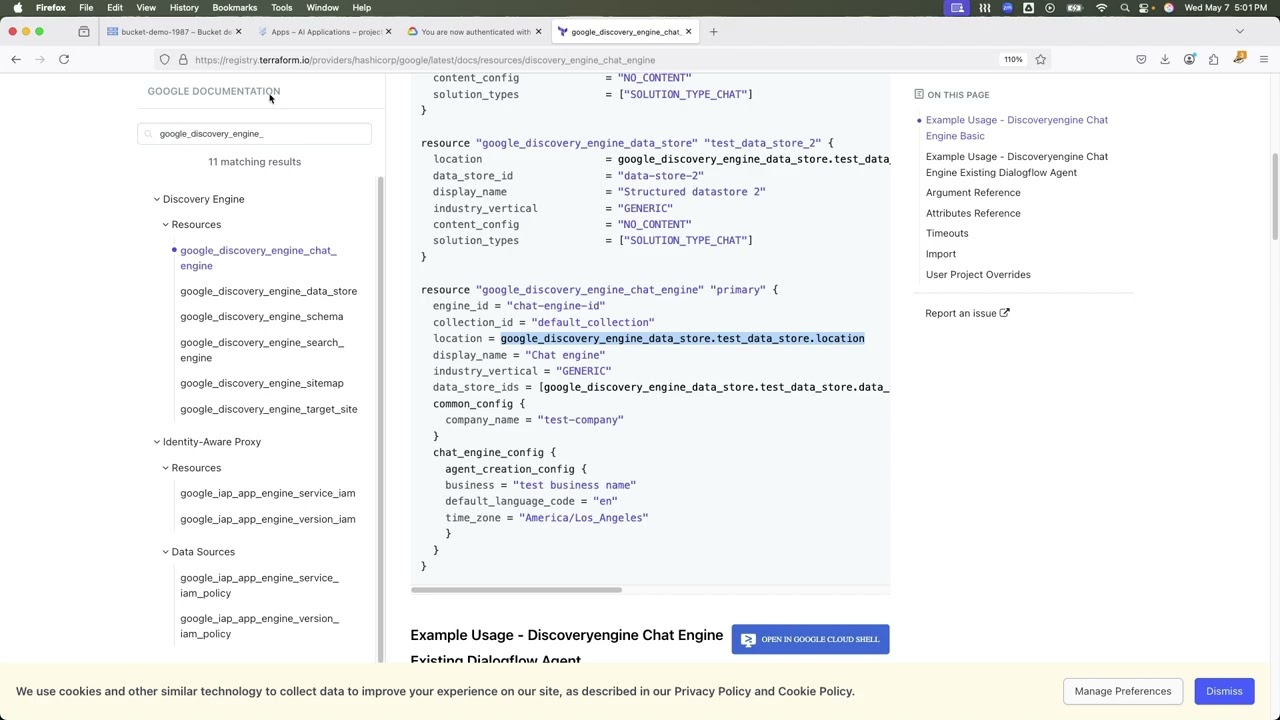Click the Zoom menu bar icon
The image size is (1280, 720).
1007,8
